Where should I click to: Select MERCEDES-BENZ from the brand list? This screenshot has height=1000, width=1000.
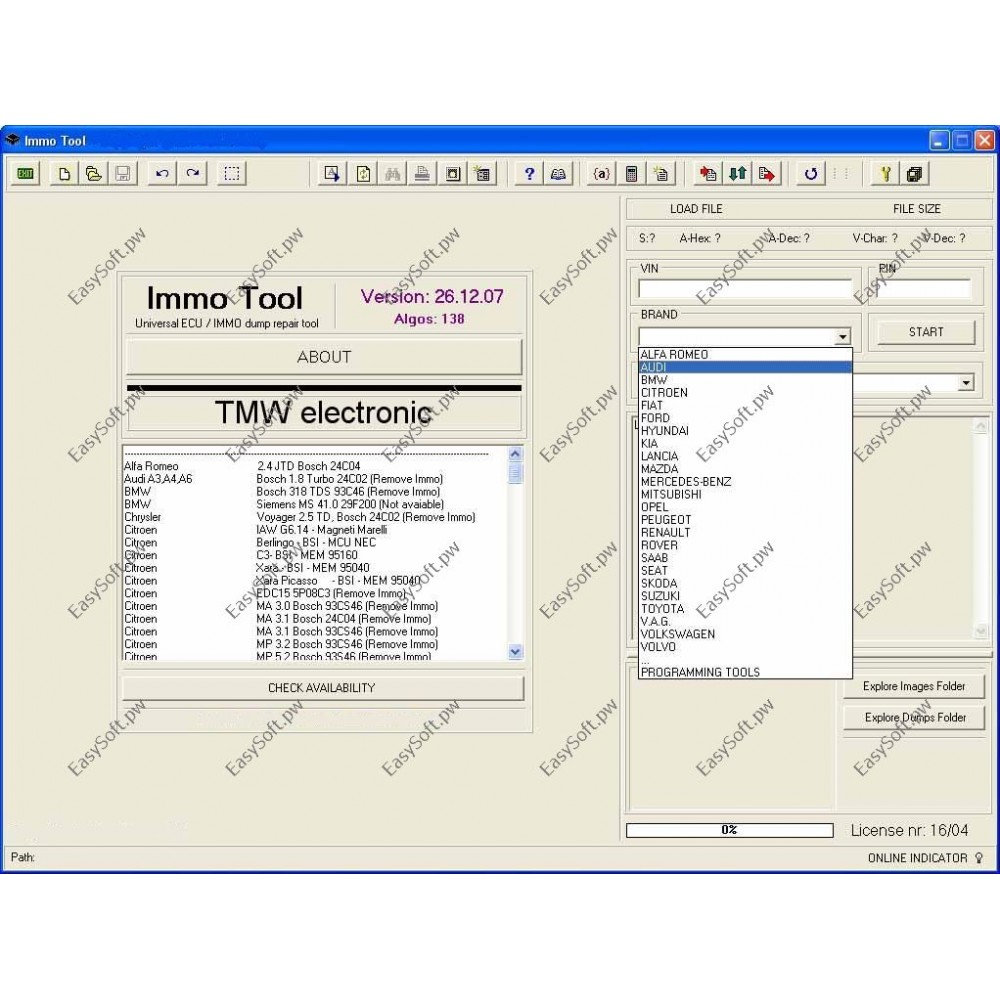(745, 482)
